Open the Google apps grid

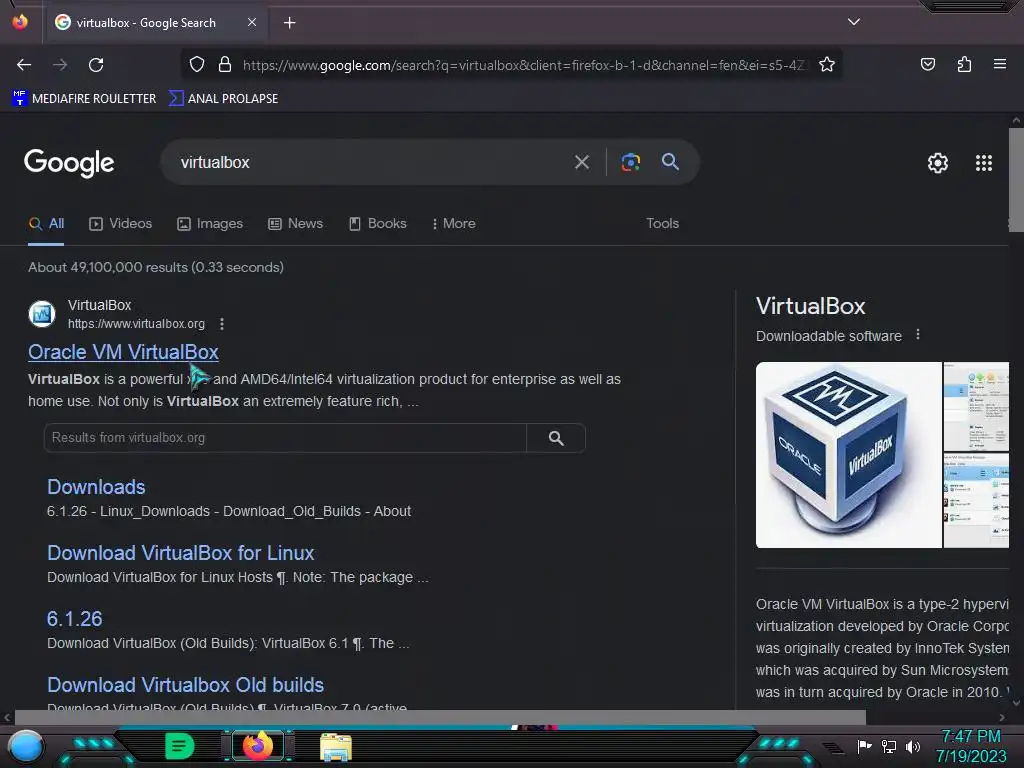click(984, 163)
